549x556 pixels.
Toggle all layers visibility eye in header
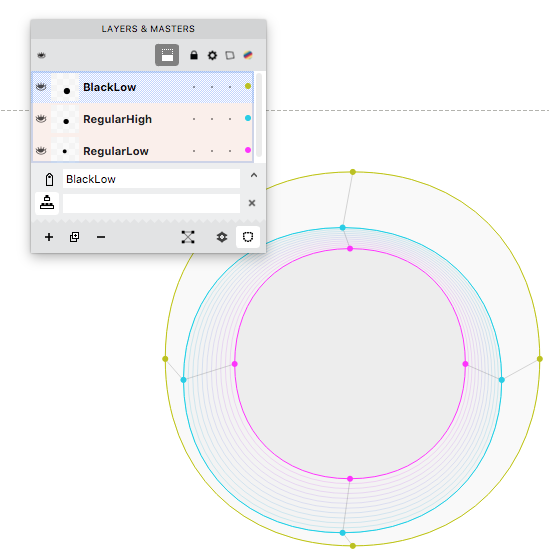pos(41,55)
